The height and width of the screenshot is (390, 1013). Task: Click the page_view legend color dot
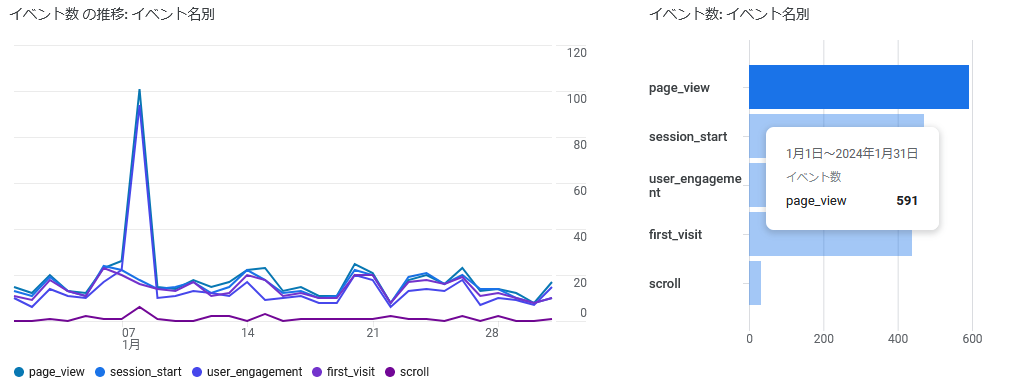pyautogui.click(x=19, y=372)
